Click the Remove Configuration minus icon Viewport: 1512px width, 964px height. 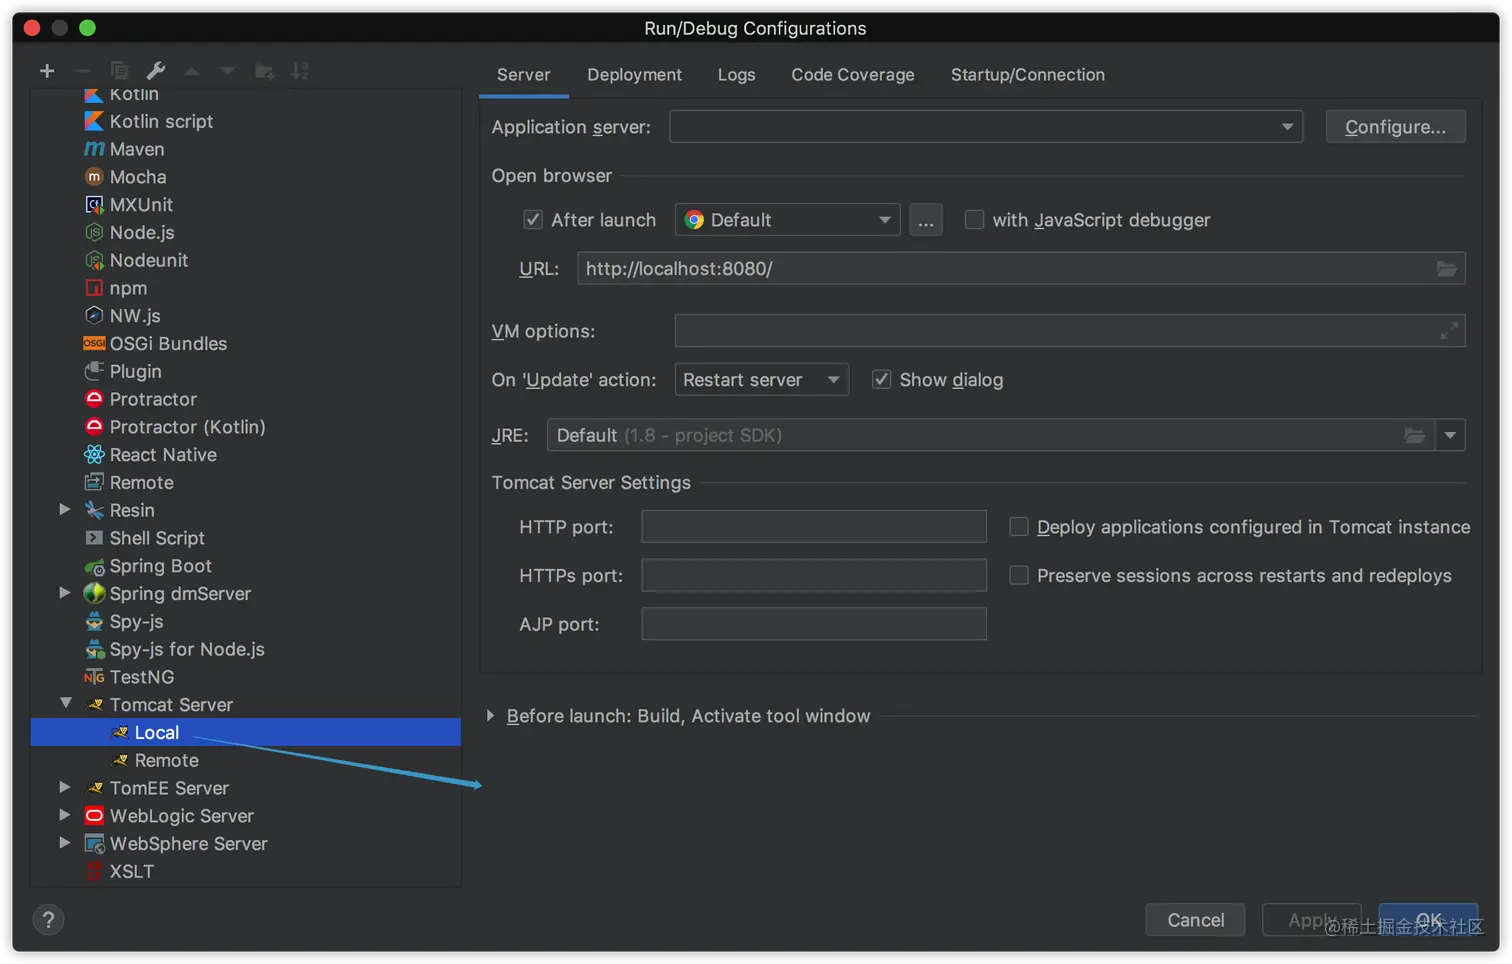(83, 71)
